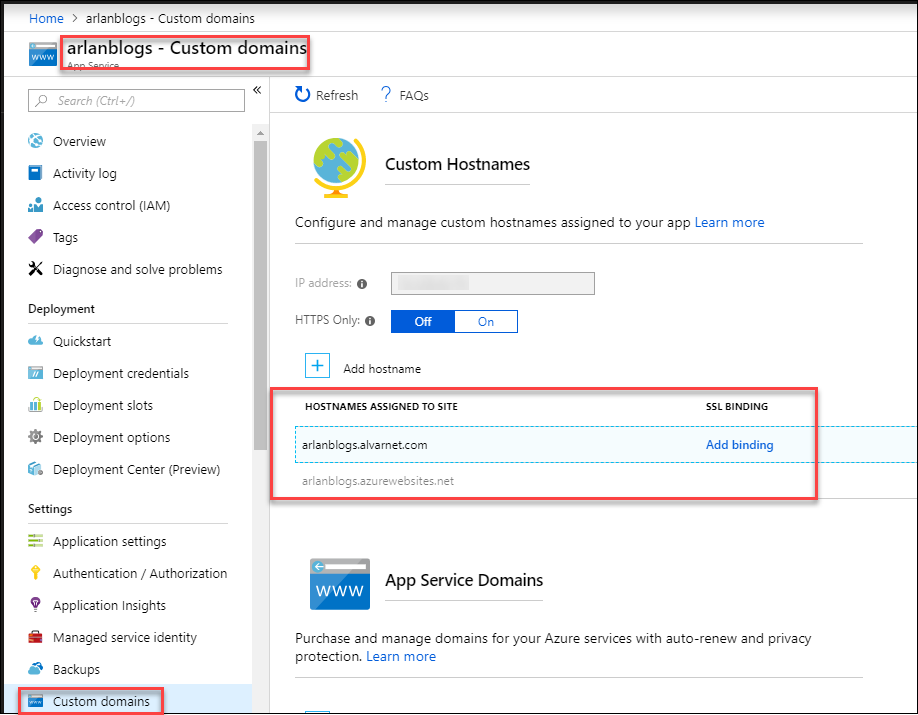Click the Application settings list icon
Viewport: 918px width, 715px height.
coord(36,541)
